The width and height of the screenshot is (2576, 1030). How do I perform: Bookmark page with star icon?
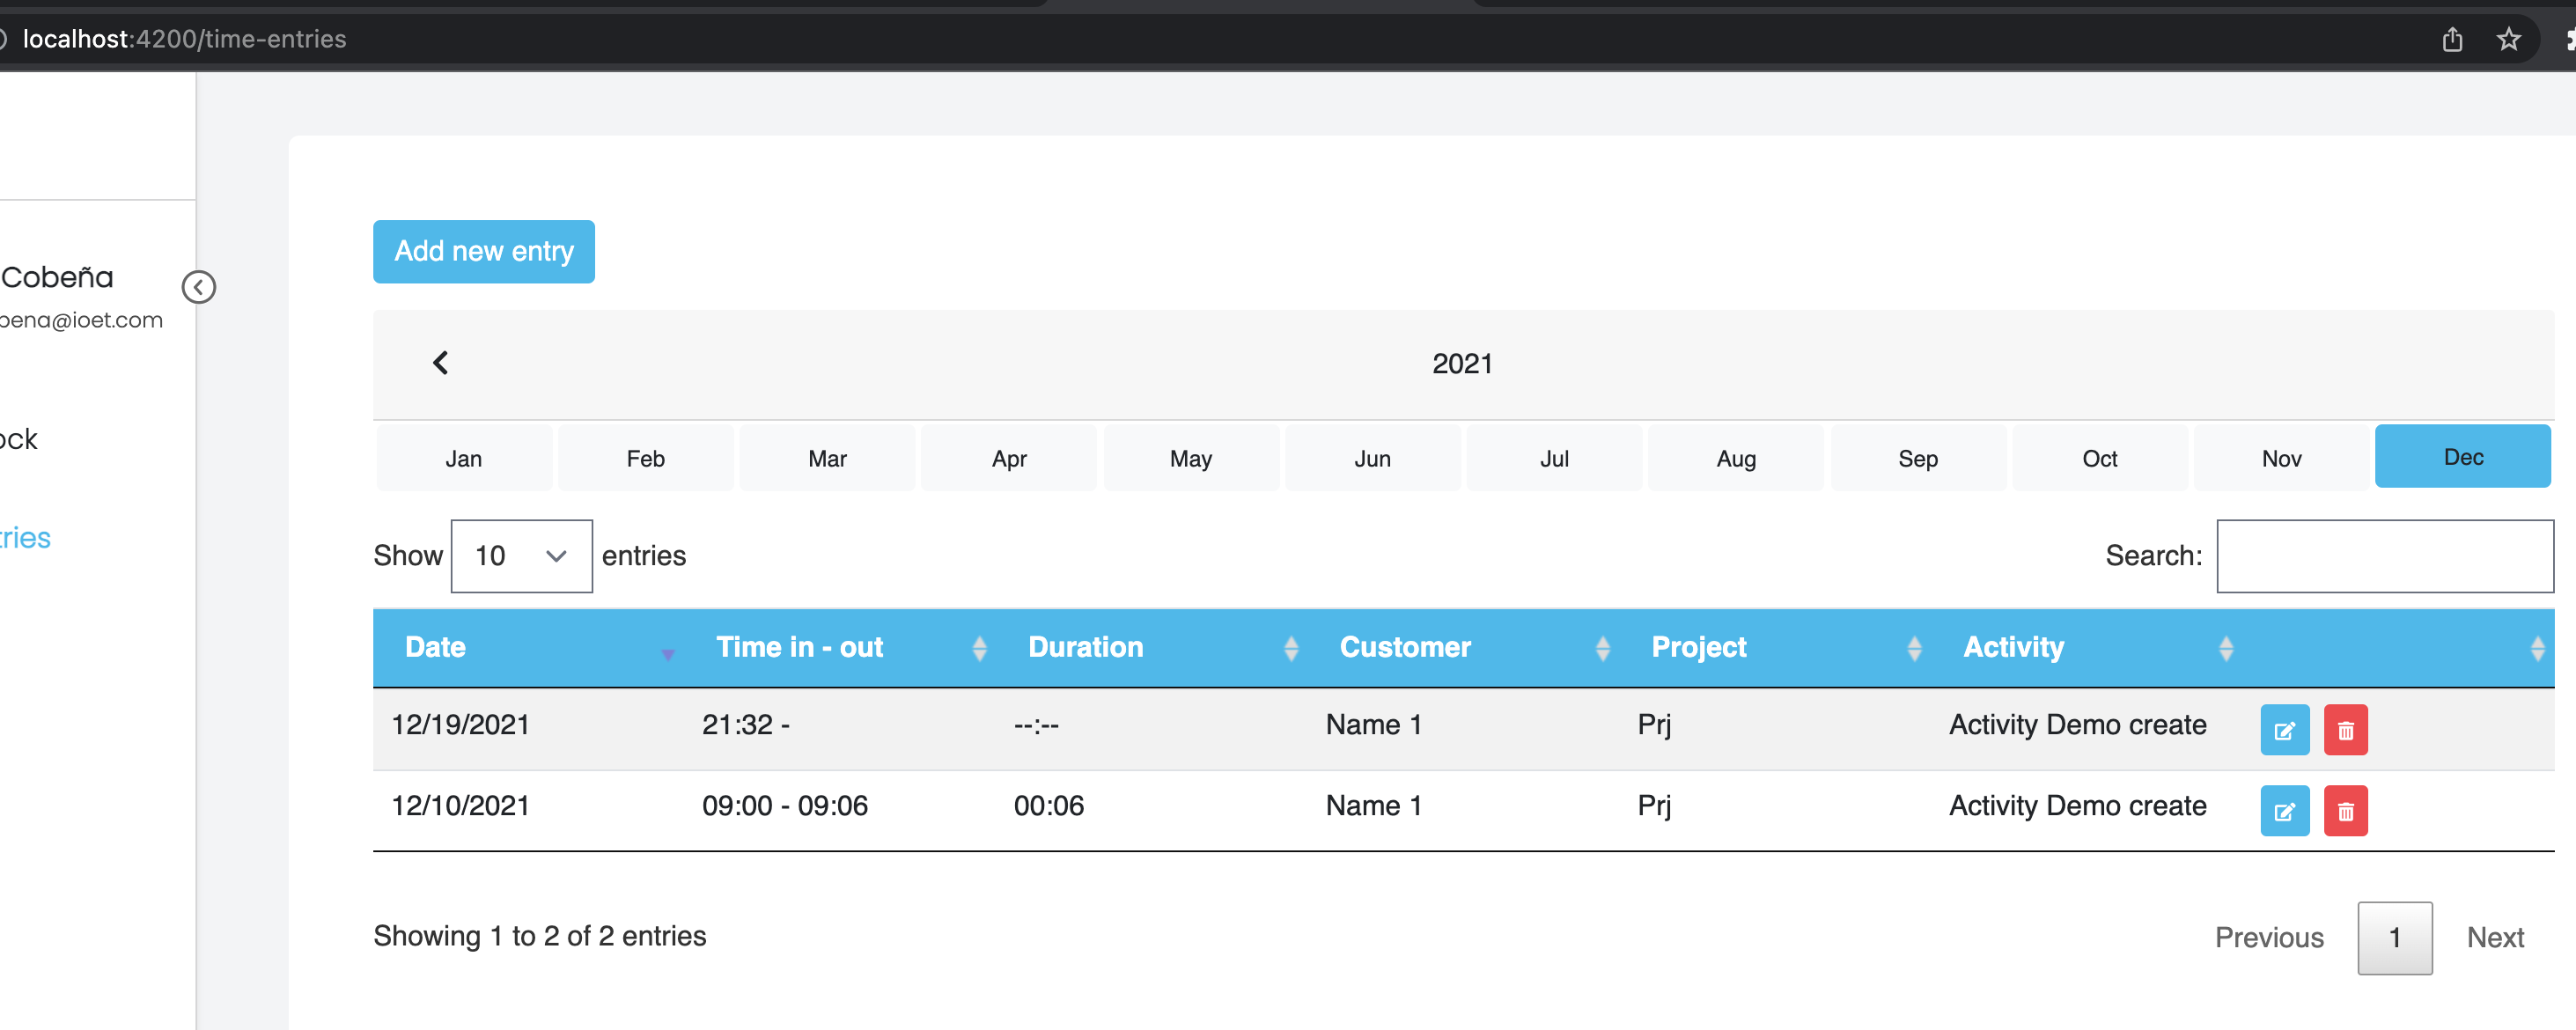click(2507, 40)
